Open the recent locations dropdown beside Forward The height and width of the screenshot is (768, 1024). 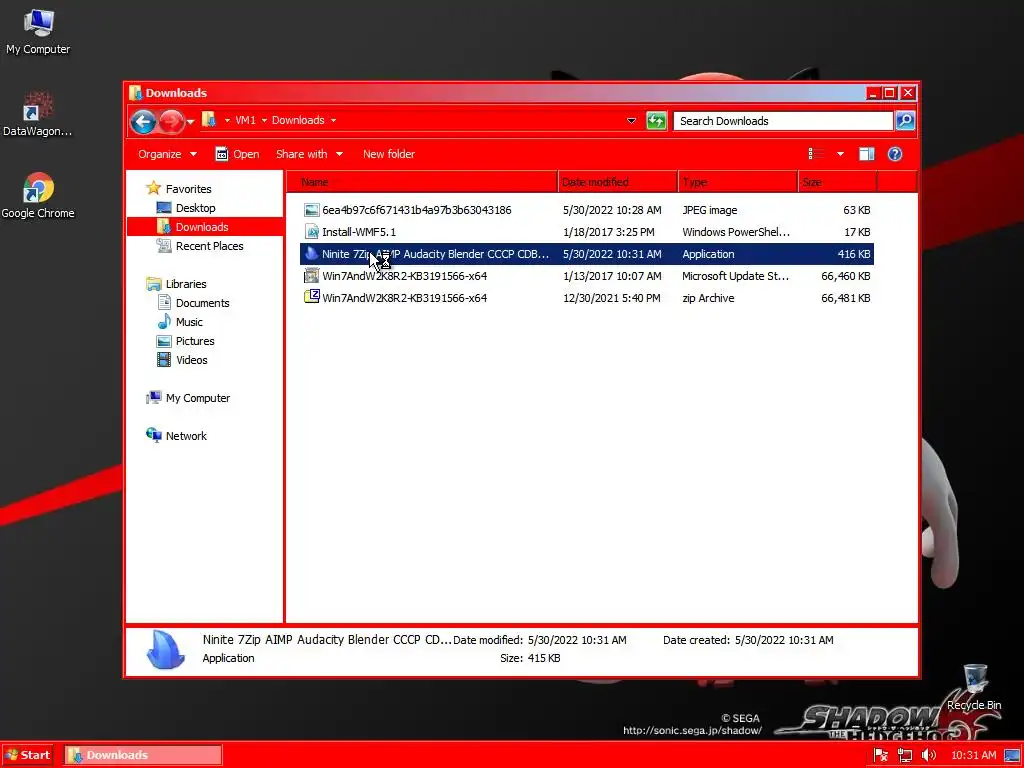pos(190,122)
